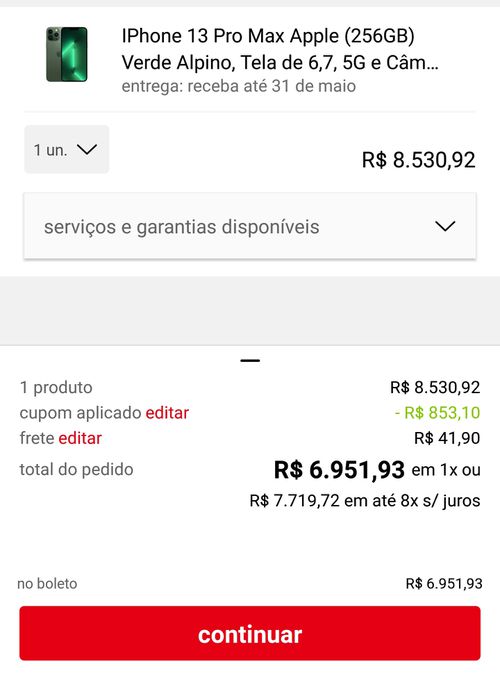Continue checkout with the red 'continuar' button

pyautogui.click(x=250, y=634)
